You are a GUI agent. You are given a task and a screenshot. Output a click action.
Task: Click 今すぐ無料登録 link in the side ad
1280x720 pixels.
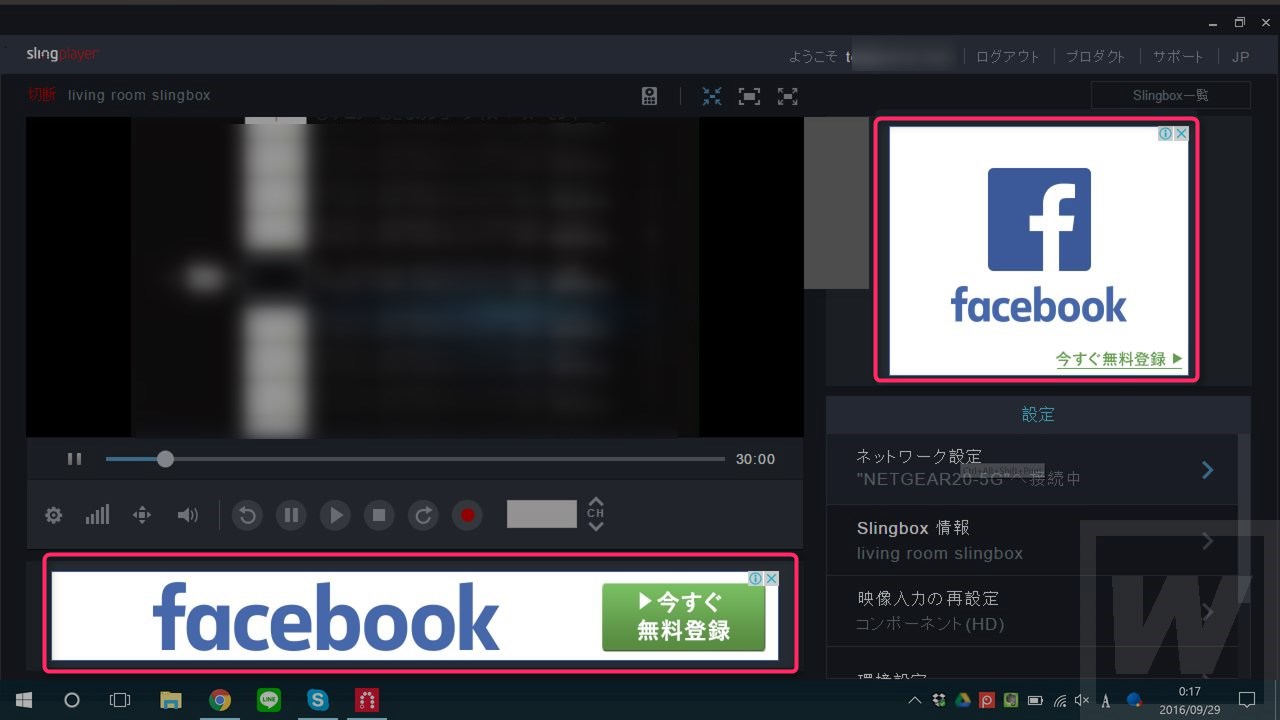tap(1119, 359)
